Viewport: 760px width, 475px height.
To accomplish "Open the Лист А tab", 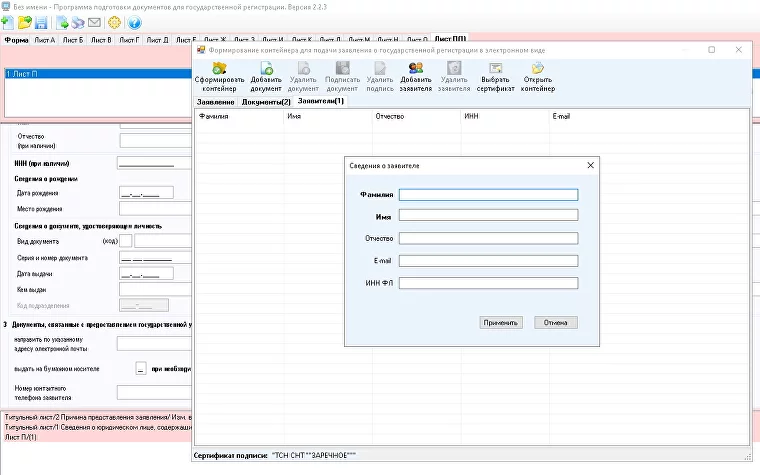I will click(45, 40).
